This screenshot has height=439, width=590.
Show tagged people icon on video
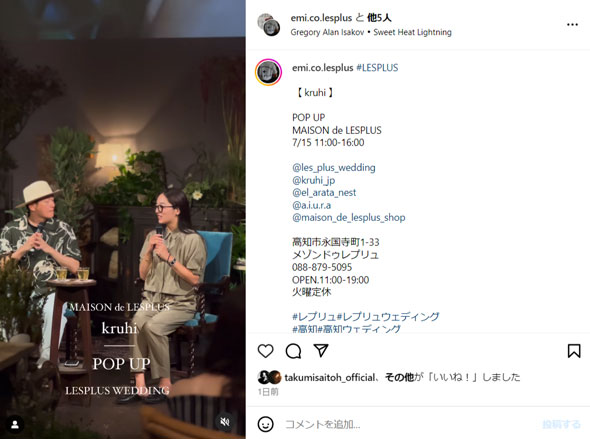pyautogui.click(x=15, y=425)
